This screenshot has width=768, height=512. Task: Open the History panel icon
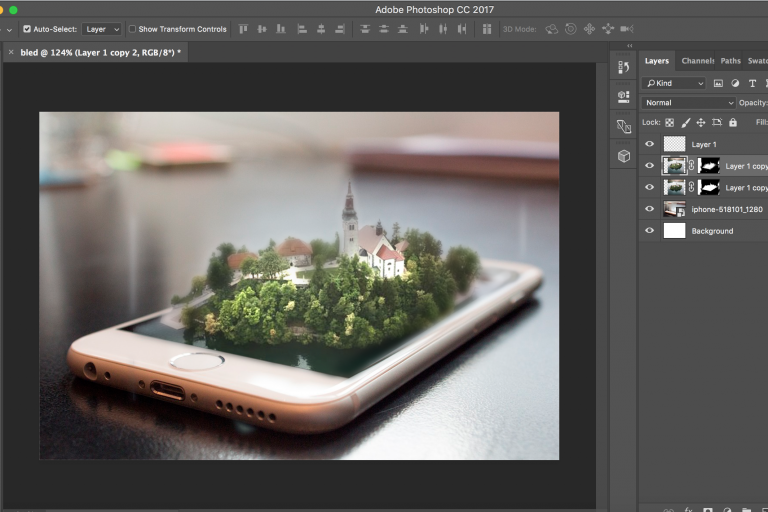(x=624, y=67)
